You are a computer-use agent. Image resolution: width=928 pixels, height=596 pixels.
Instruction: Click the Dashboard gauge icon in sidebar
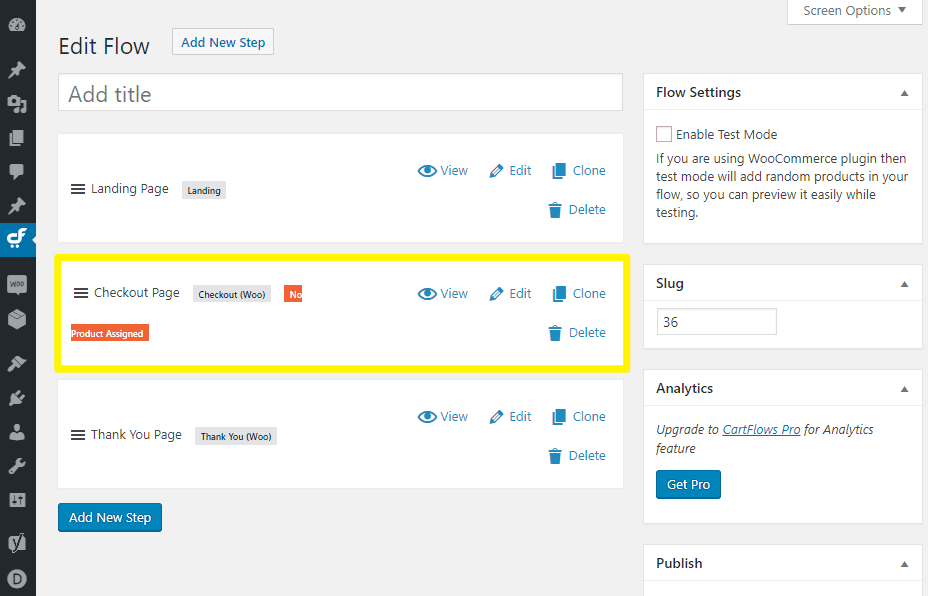pos(17,24)
